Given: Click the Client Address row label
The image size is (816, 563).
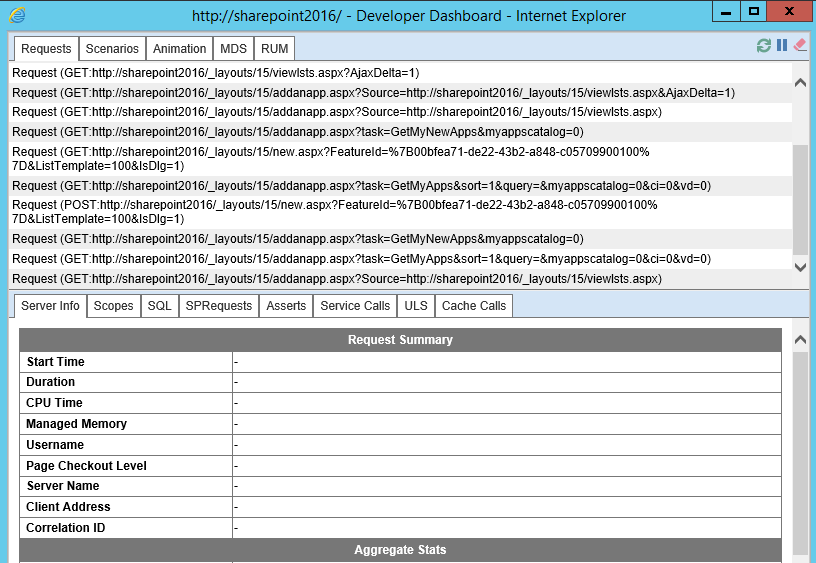Looking at the screenshot, I should [x=68, y=507].
